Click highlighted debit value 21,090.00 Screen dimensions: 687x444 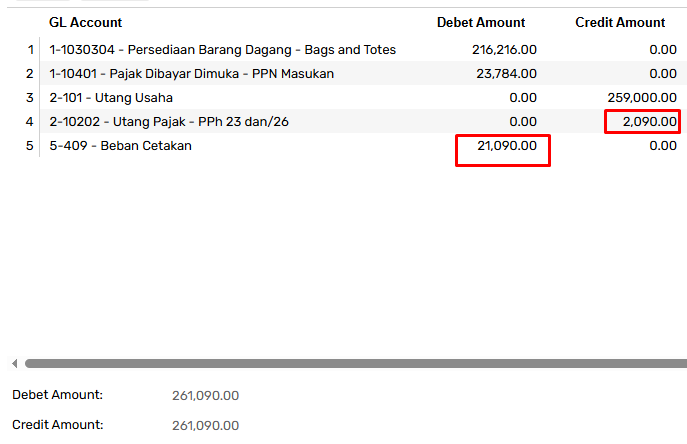[507, 146]
